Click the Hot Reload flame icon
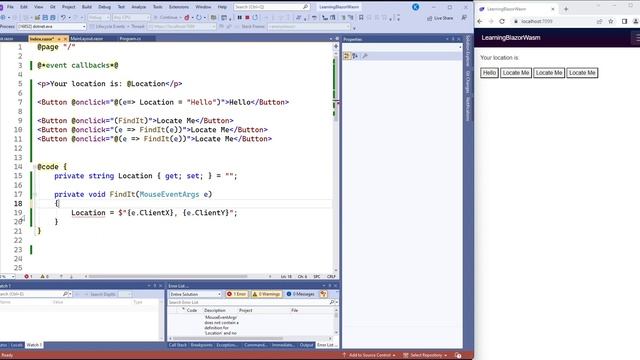 pos(187,18)
